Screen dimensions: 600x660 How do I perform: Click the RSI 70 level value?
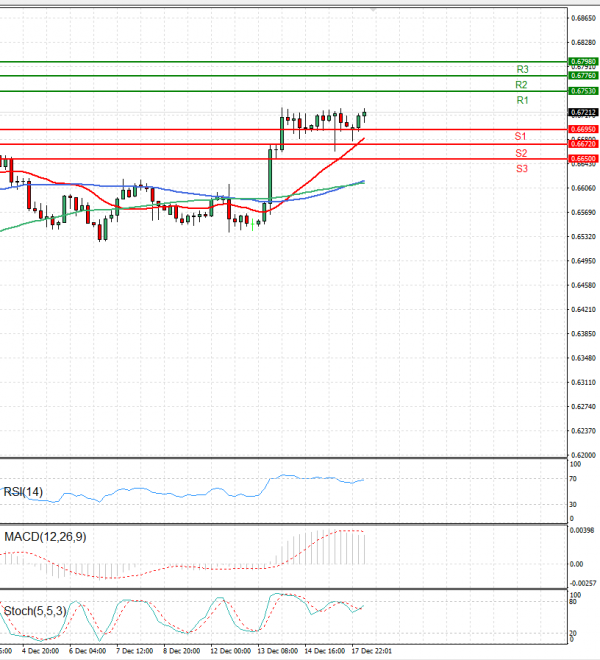pyautogui.click(x=573, y=479)
